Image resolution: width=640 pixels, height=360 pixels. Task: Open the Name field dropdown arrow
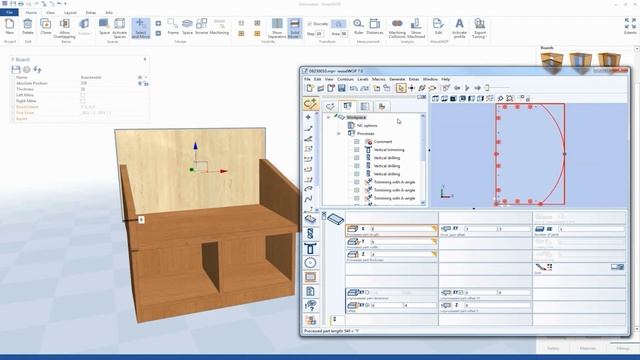click(146, 77)
